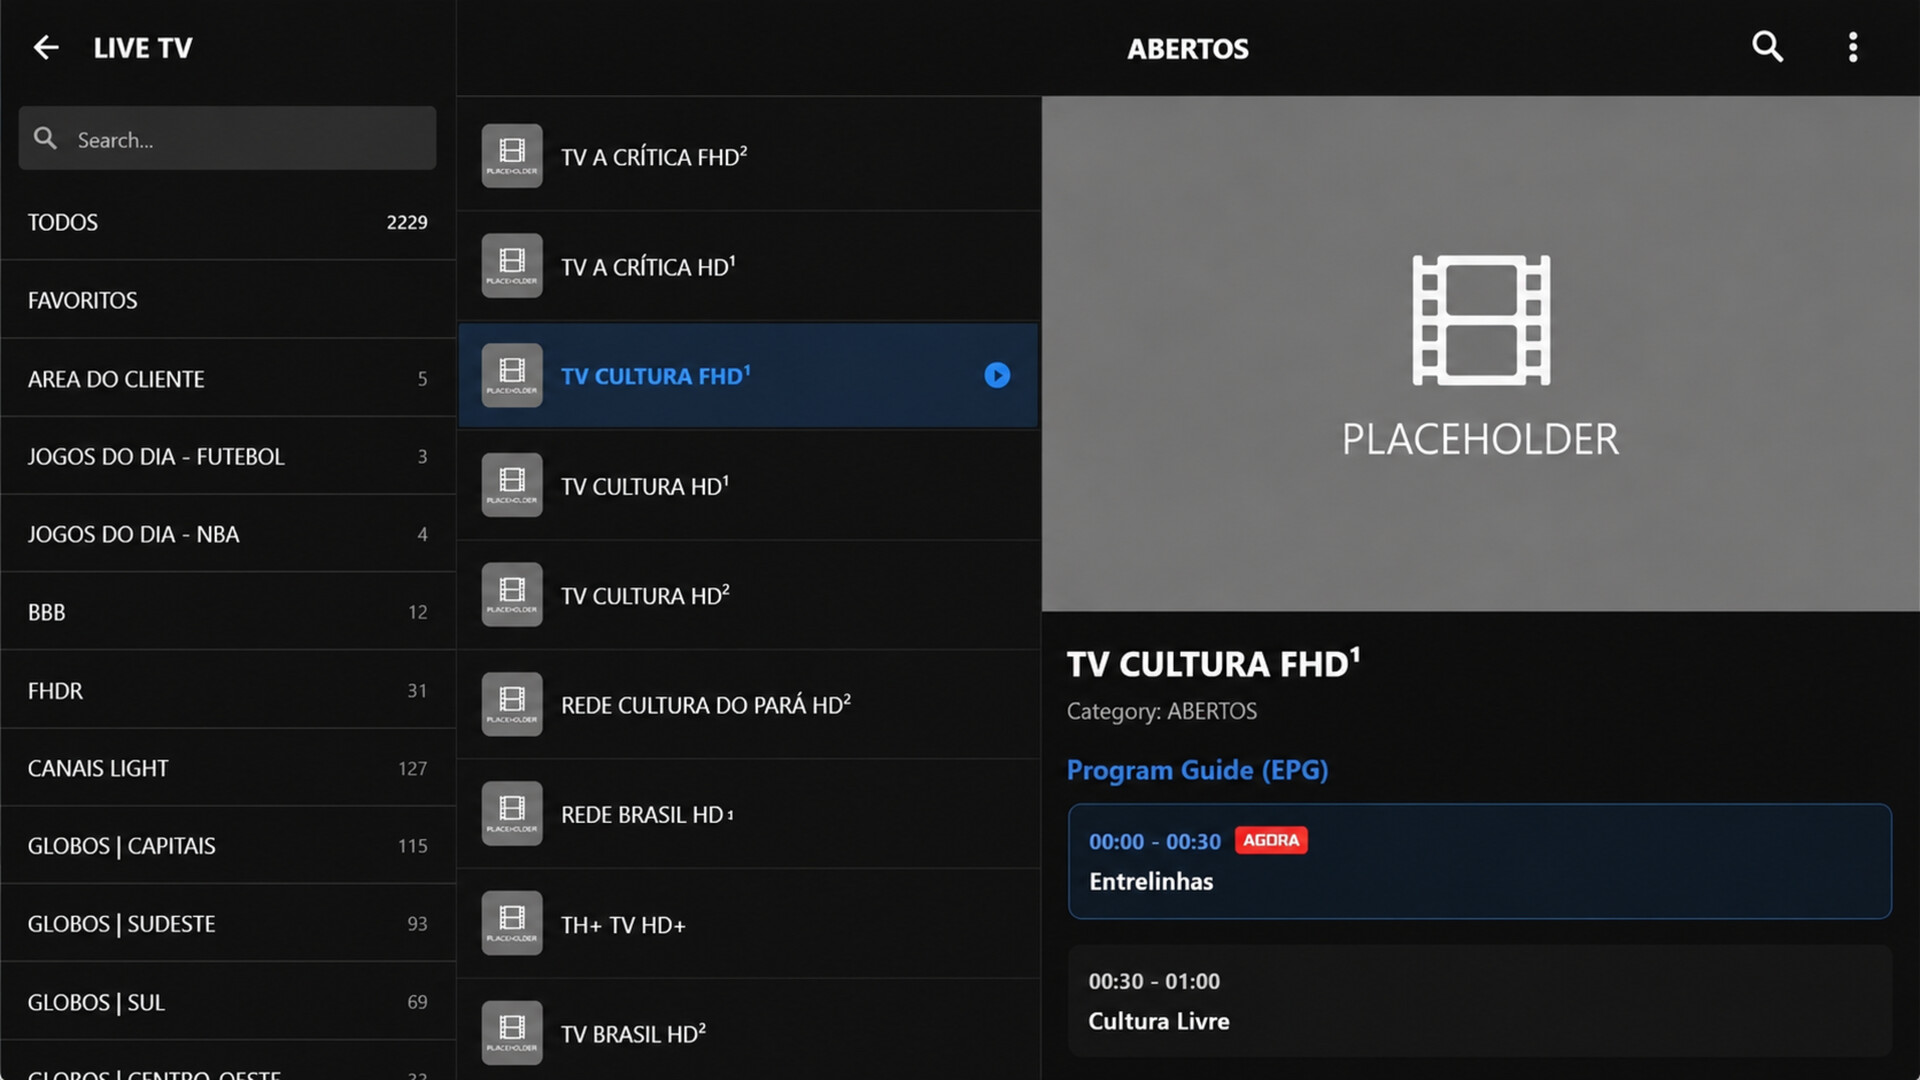Play REDE CULTURA DO PARÁ HD² channel
The image size is (1920, 1080).
(x=748, y=704)
